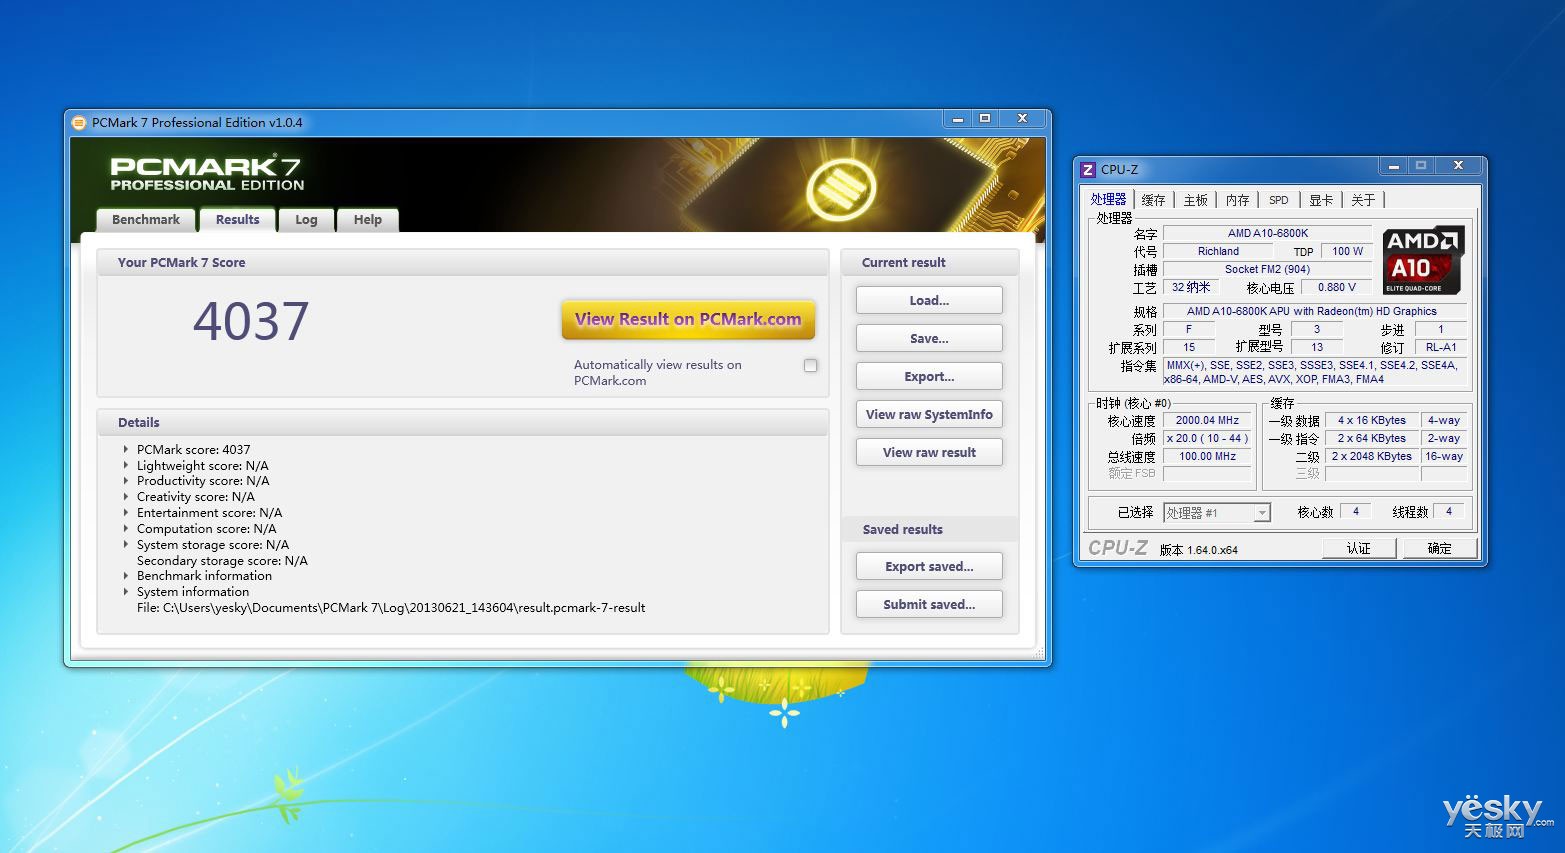Click the 32 纳米 process value
This screenshot has height=853, width=1565.
pos(1191,287)
